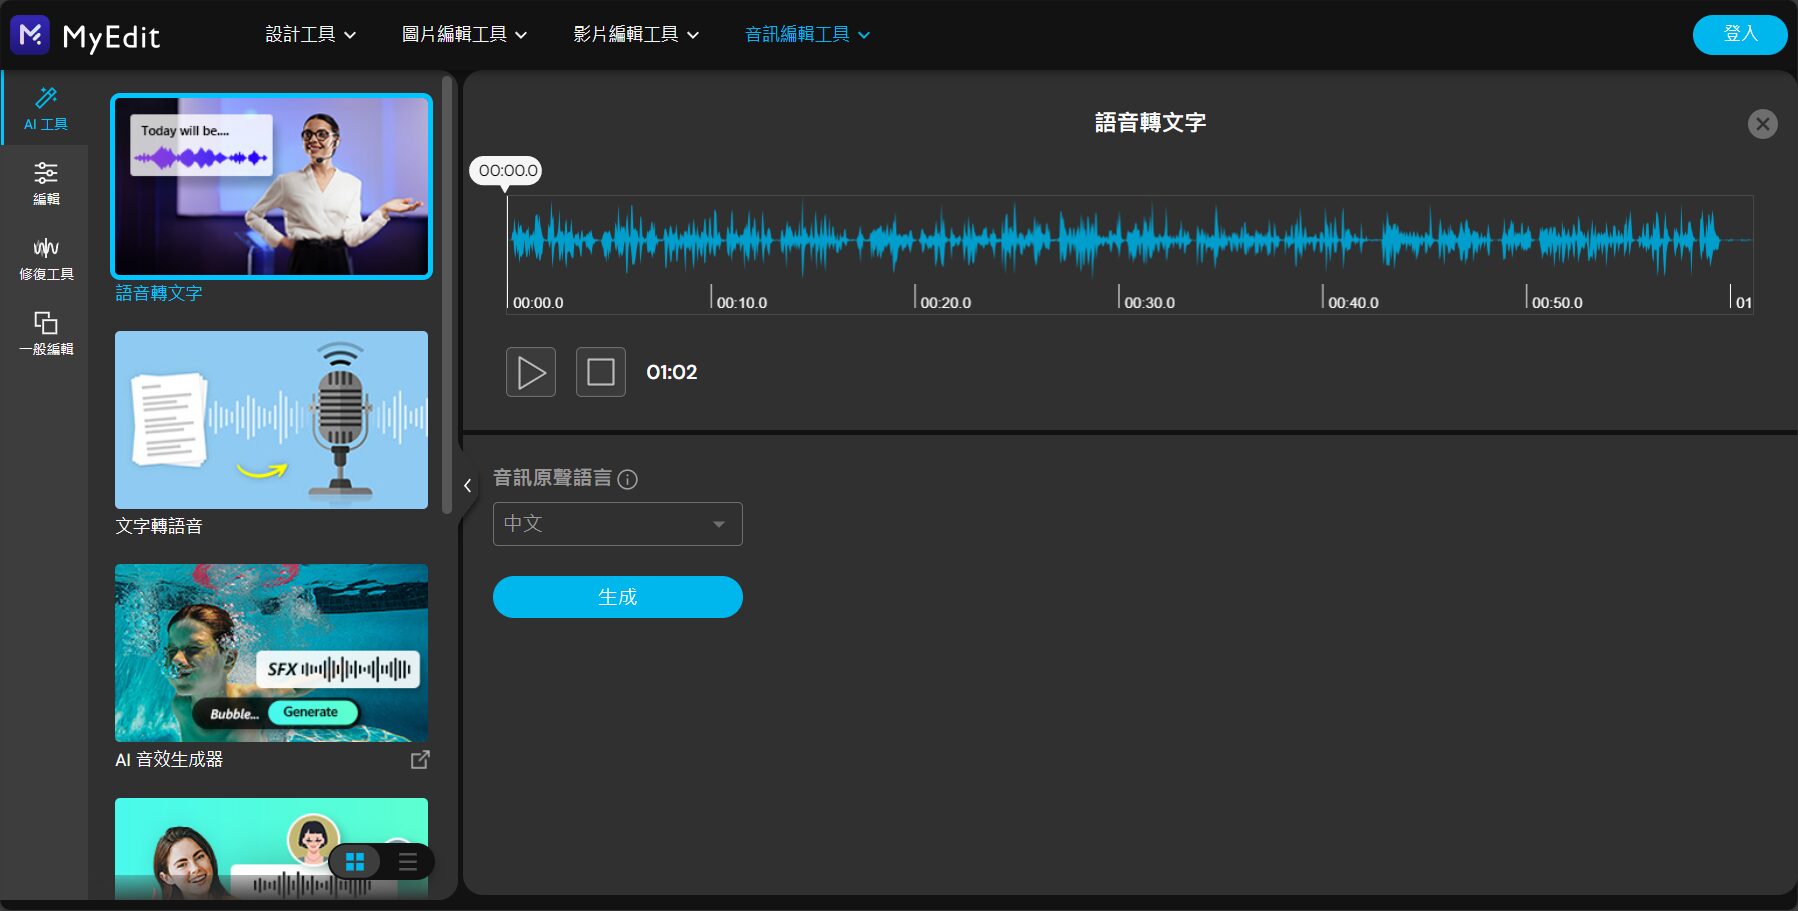Open the 一般編輯 sidebar section

click(x=46, y=334)
